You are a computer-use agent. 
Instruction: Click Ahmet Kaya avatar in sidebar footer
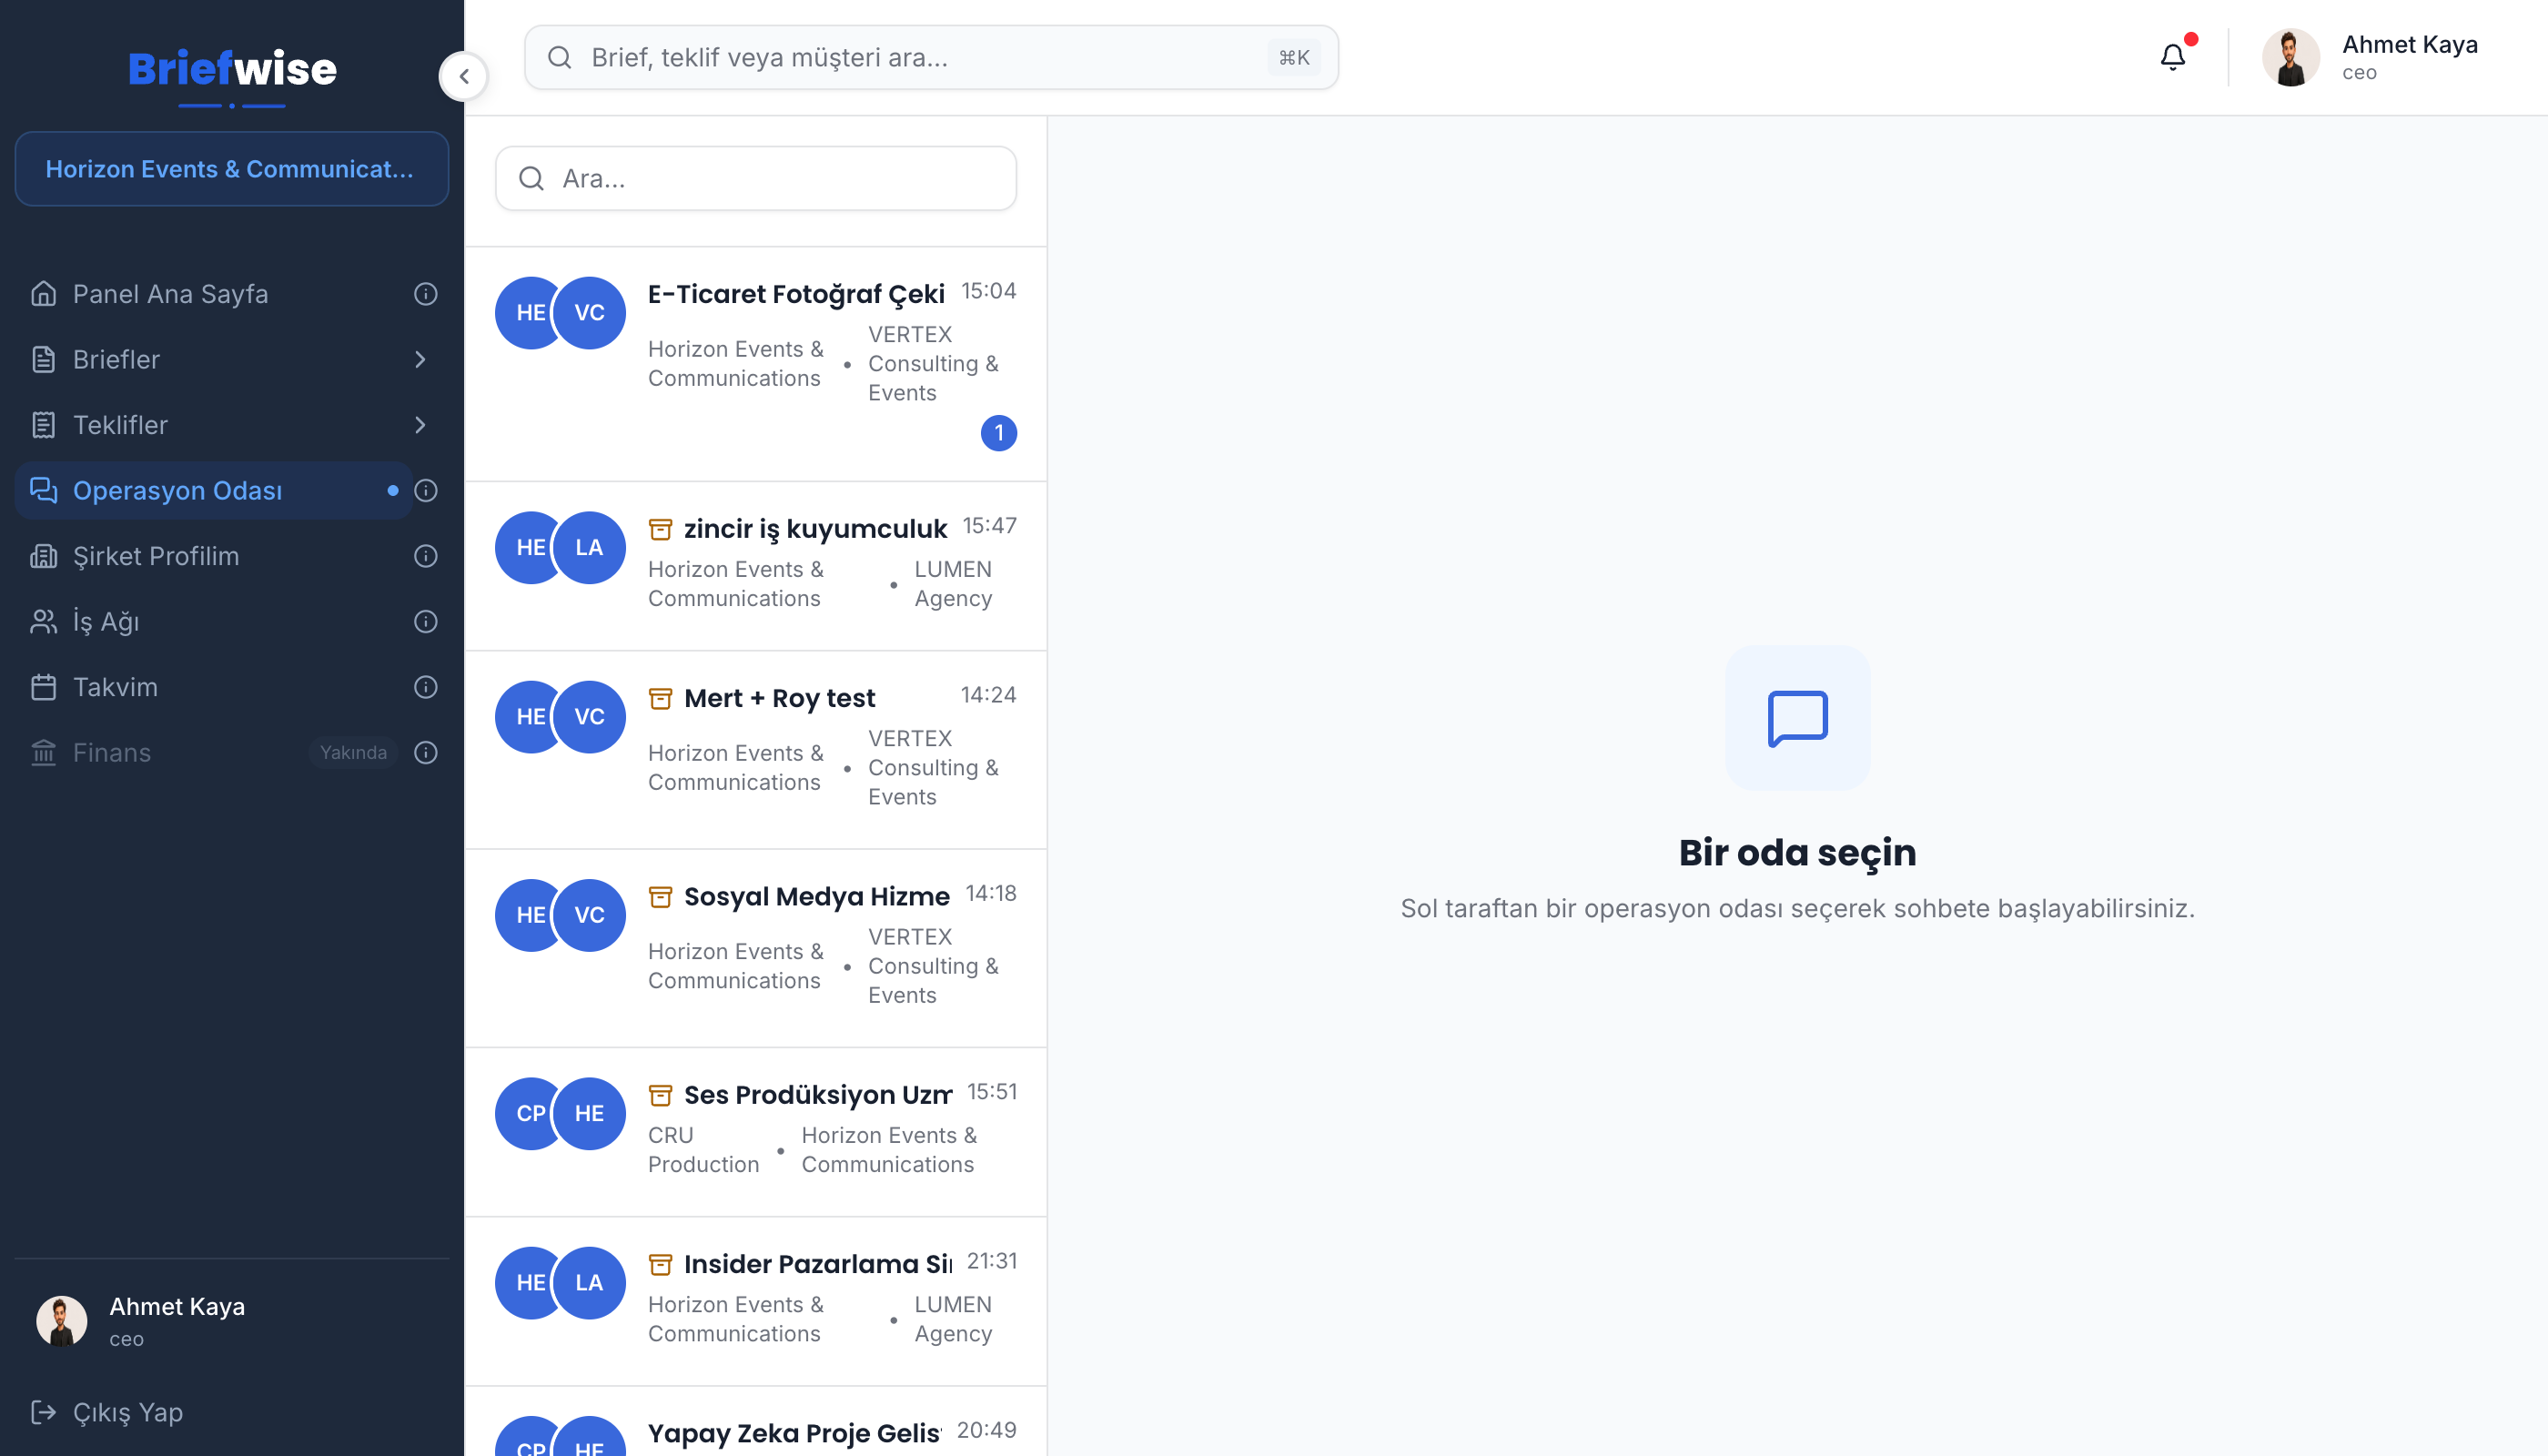coord(62,1320)
